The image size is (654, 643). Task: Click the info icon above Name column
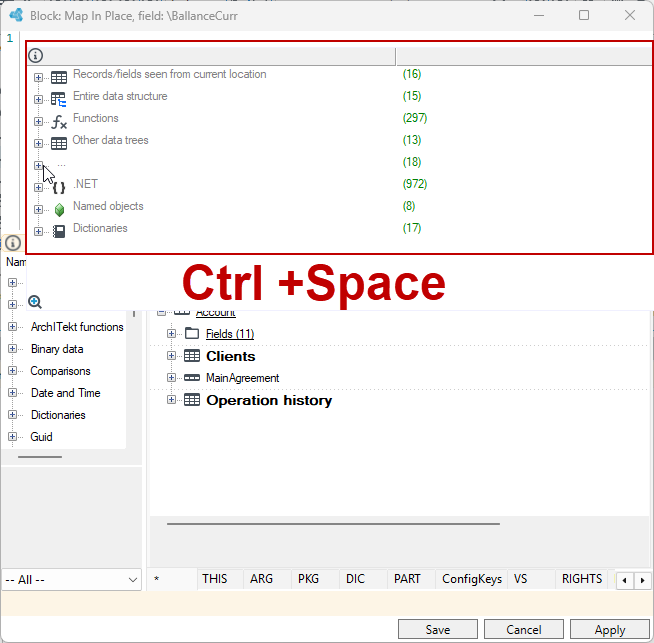click(x=13, y=243)
